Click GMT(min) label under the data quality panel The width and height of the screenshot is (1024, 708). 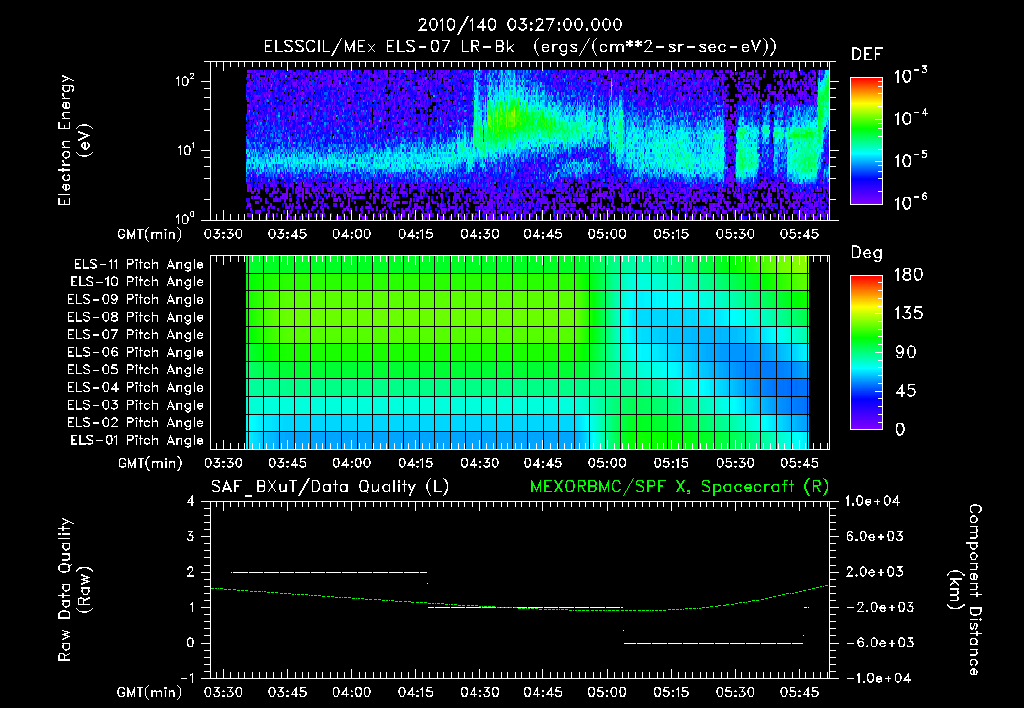[x=150, y=692]
